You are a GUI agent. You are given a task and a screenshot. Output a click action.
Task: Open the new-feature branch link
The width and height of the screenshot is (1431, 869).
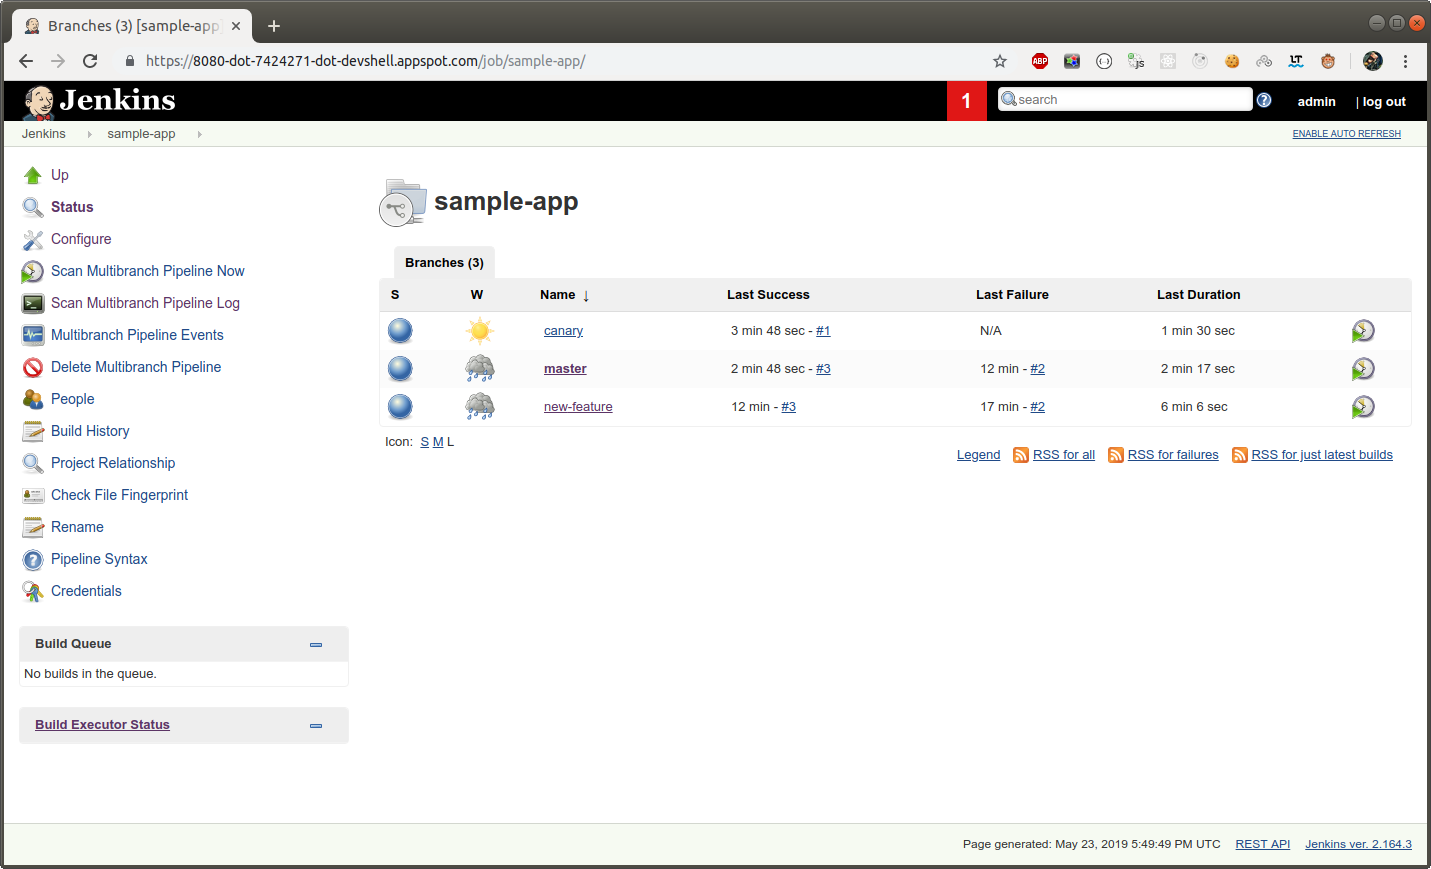pyautogui.click(x=578, y=407)
